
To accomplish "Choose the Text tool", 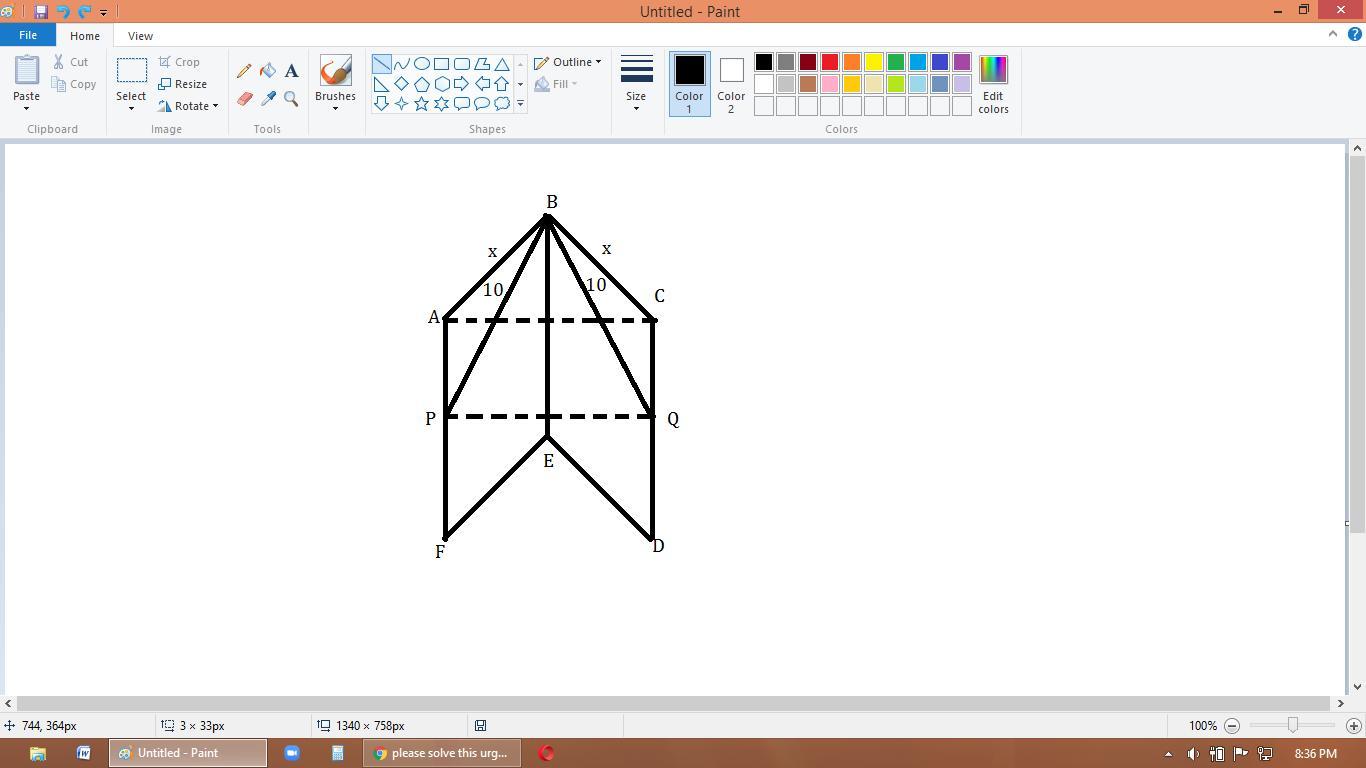I will pos(291,71).
